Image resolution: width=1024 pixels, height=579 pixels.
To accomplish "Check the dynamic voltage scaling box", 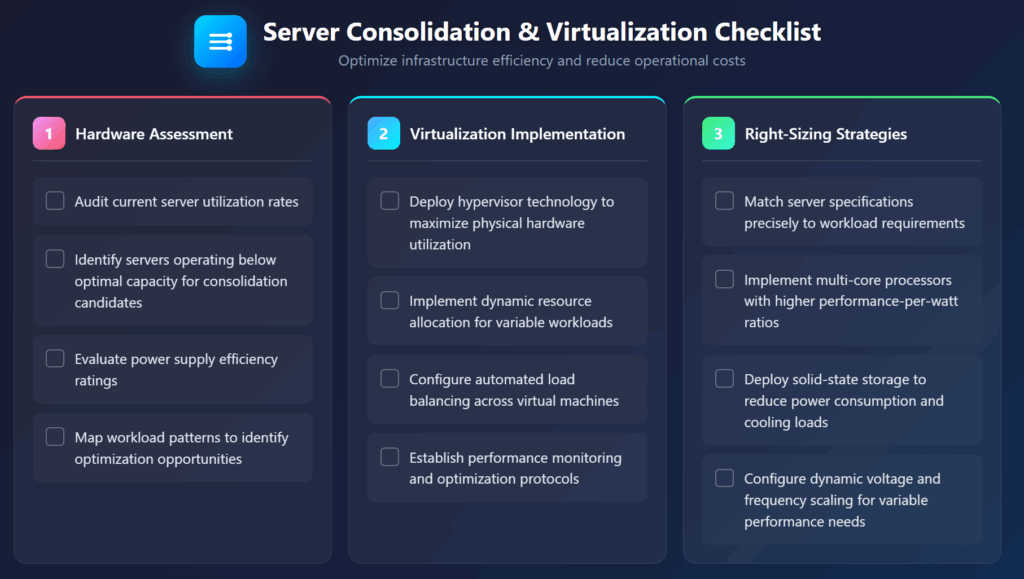I will pos(724,478).
